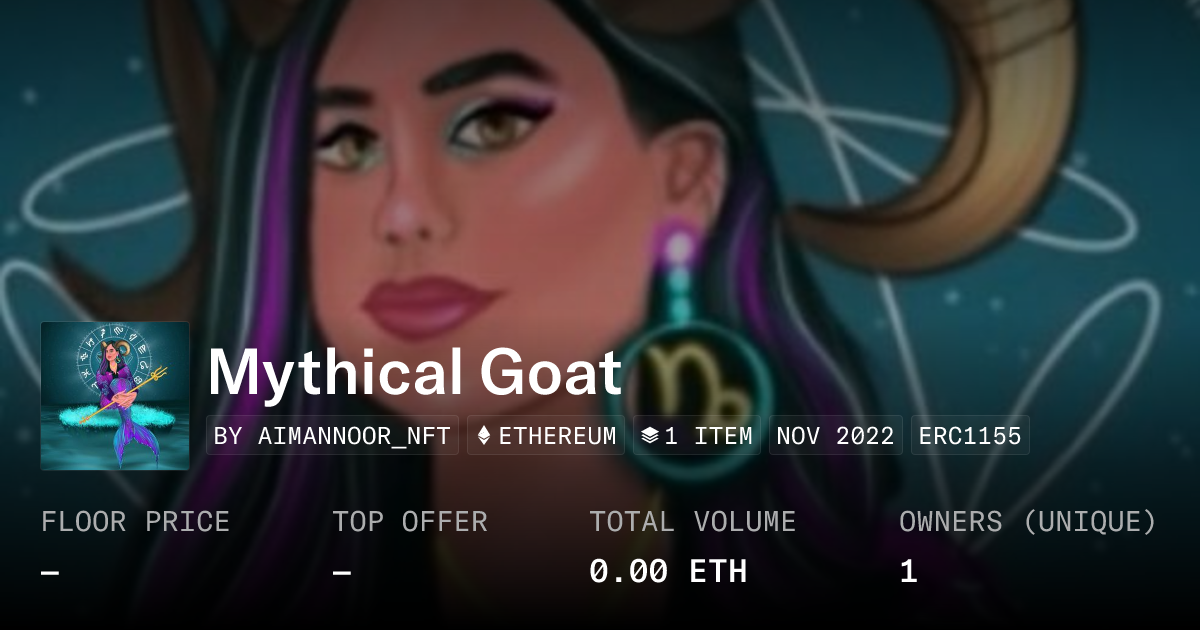Click the unique owners count 1
The height and width of the screenshot is (630, 1200).
coord(908,572)
